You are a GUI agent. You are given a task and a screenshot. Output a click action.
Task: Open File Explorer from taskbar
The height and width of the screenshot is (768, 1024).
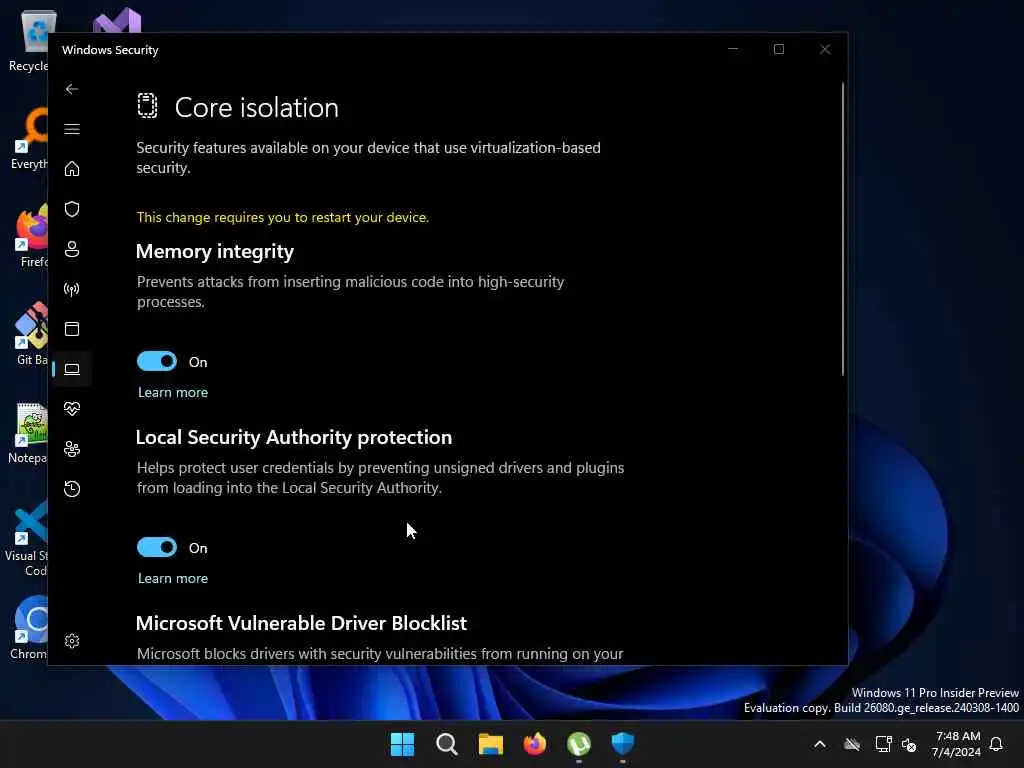coord(490,744)
